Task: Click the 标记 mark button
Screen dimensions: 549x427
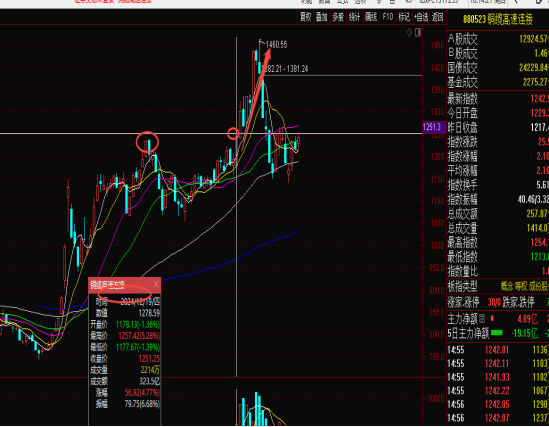Action: tap(404, 17)
